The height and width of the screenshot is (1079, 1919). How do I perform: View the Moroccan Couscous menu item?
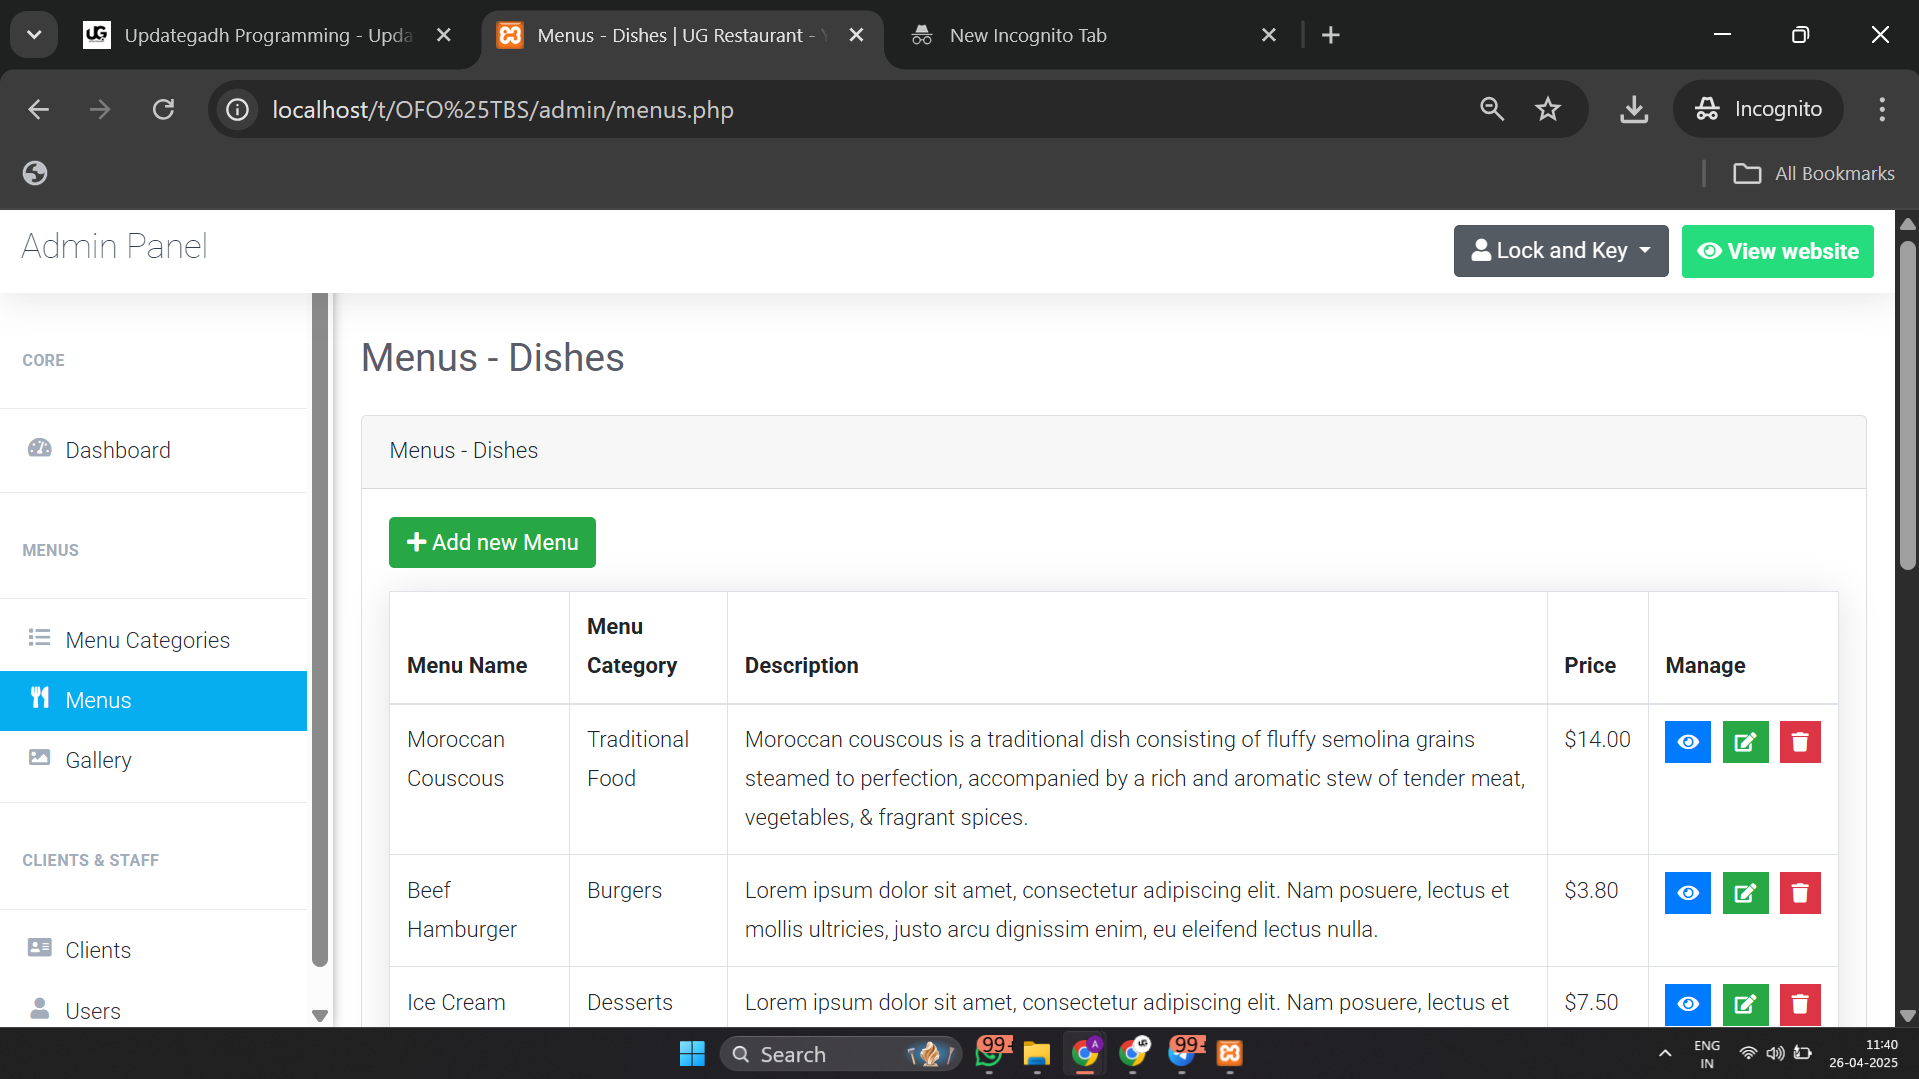[1688, 742]
